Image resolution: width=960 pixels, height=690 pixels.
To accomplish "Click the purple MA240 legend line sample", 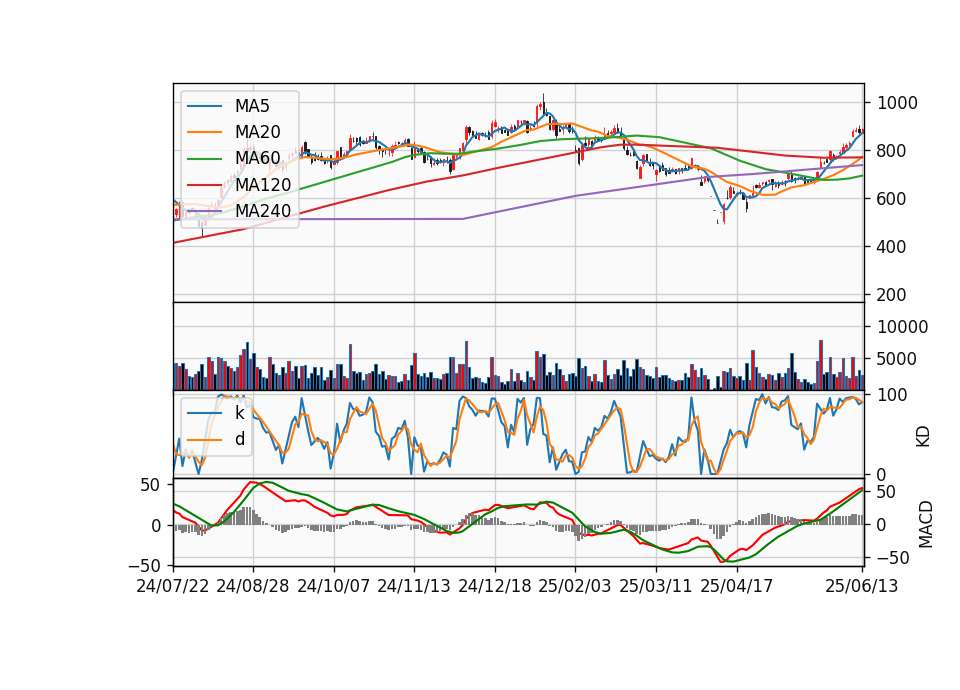I will 204,211.
